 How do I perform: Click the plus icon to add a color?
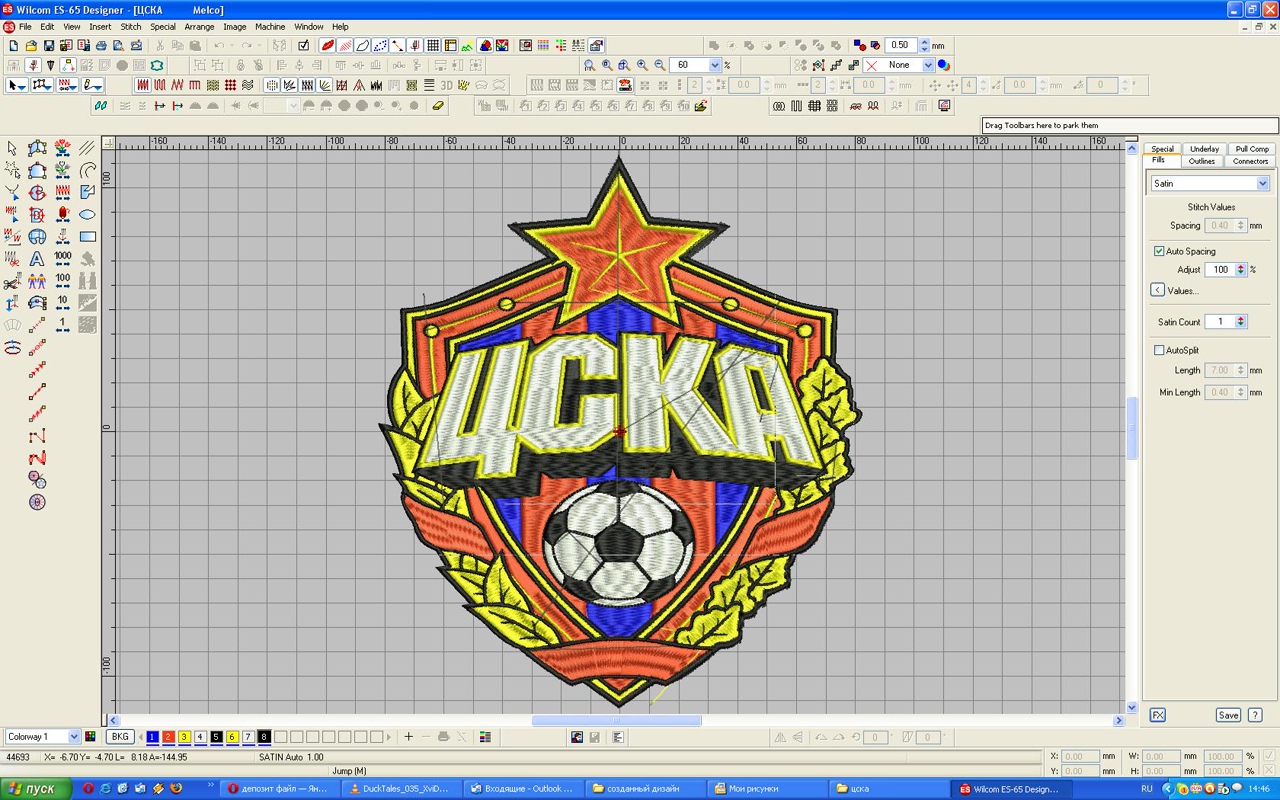(x=408, y=737)
